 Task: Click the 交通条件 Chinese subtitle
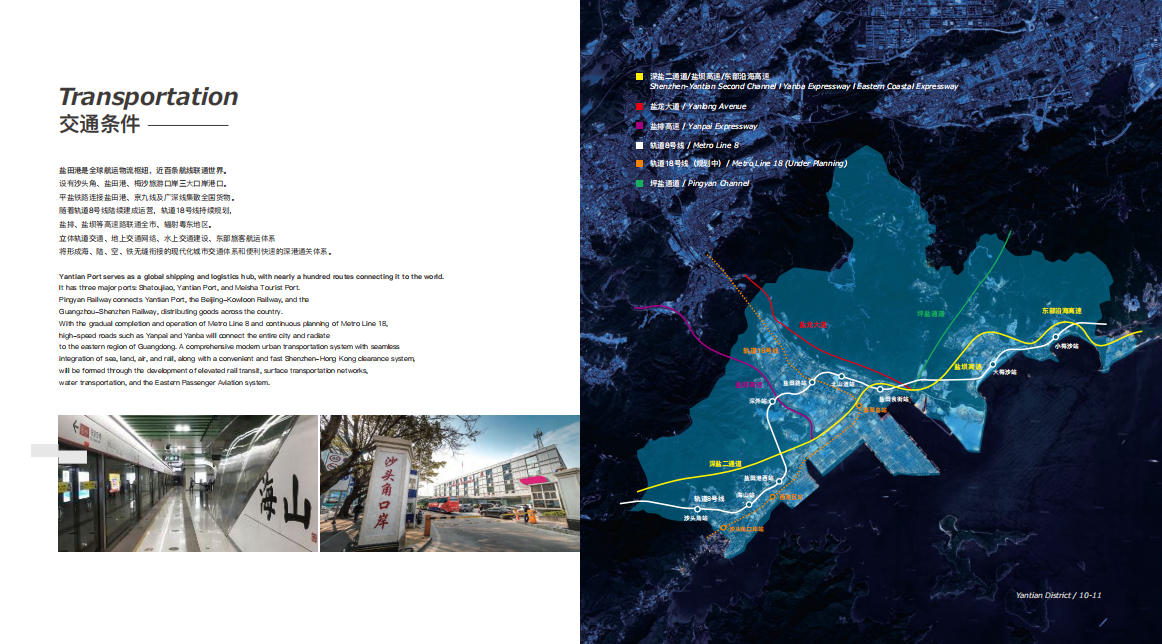pos(99,125)
